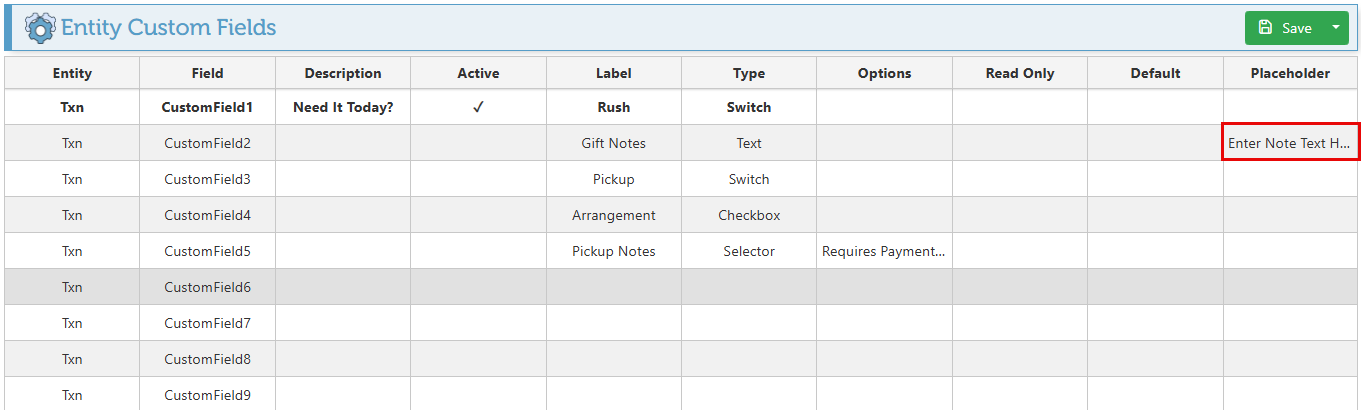
Task: Enable Active cell for CustomField2 row
Action: click(478, 143)
